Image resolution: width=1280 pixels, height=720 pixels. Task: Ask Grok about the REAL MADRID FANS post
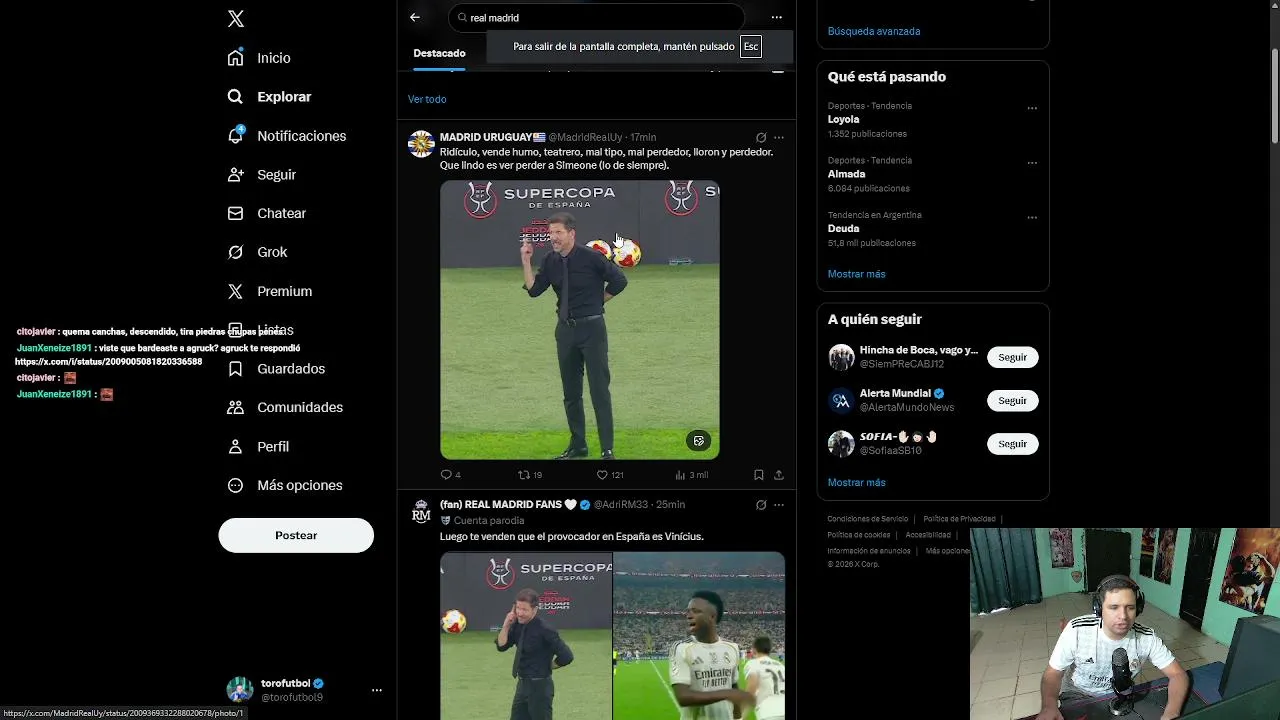tap(761, 505)
